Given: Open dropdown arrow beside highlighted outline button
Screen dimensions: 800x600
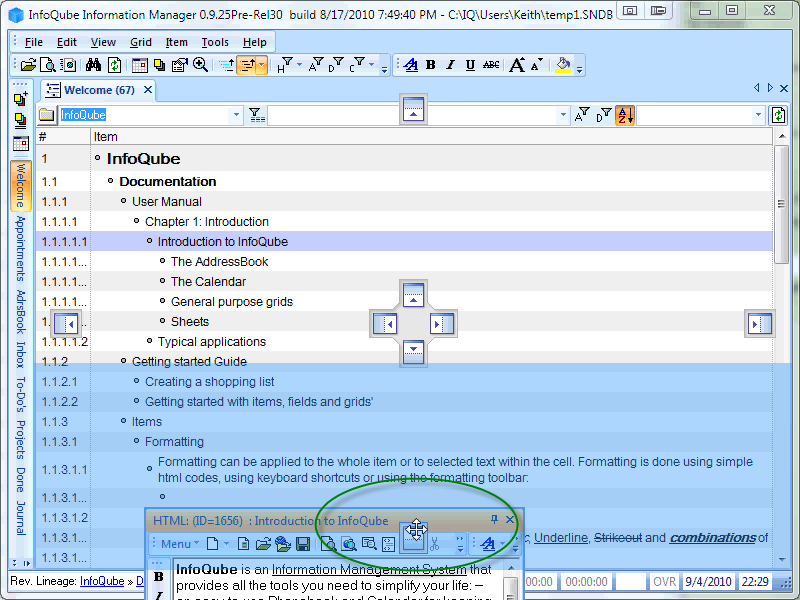Looking at the screenshot, I should tap(262, 65).
